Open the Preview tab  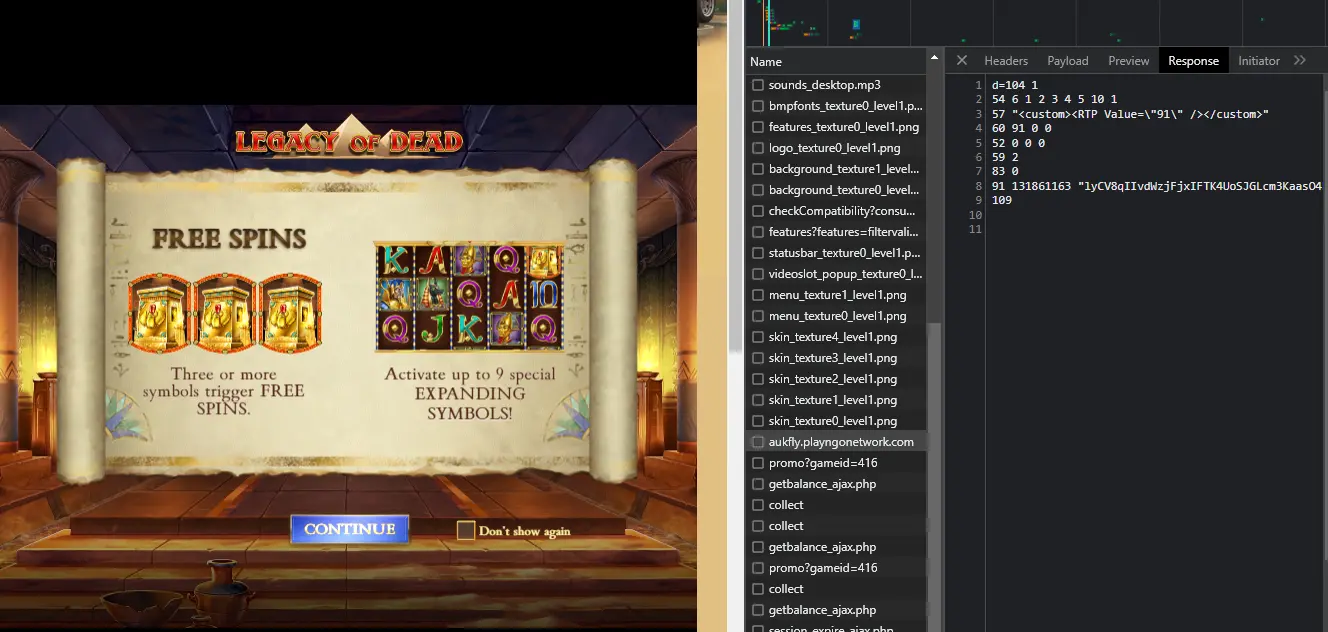coord(1129,61)
